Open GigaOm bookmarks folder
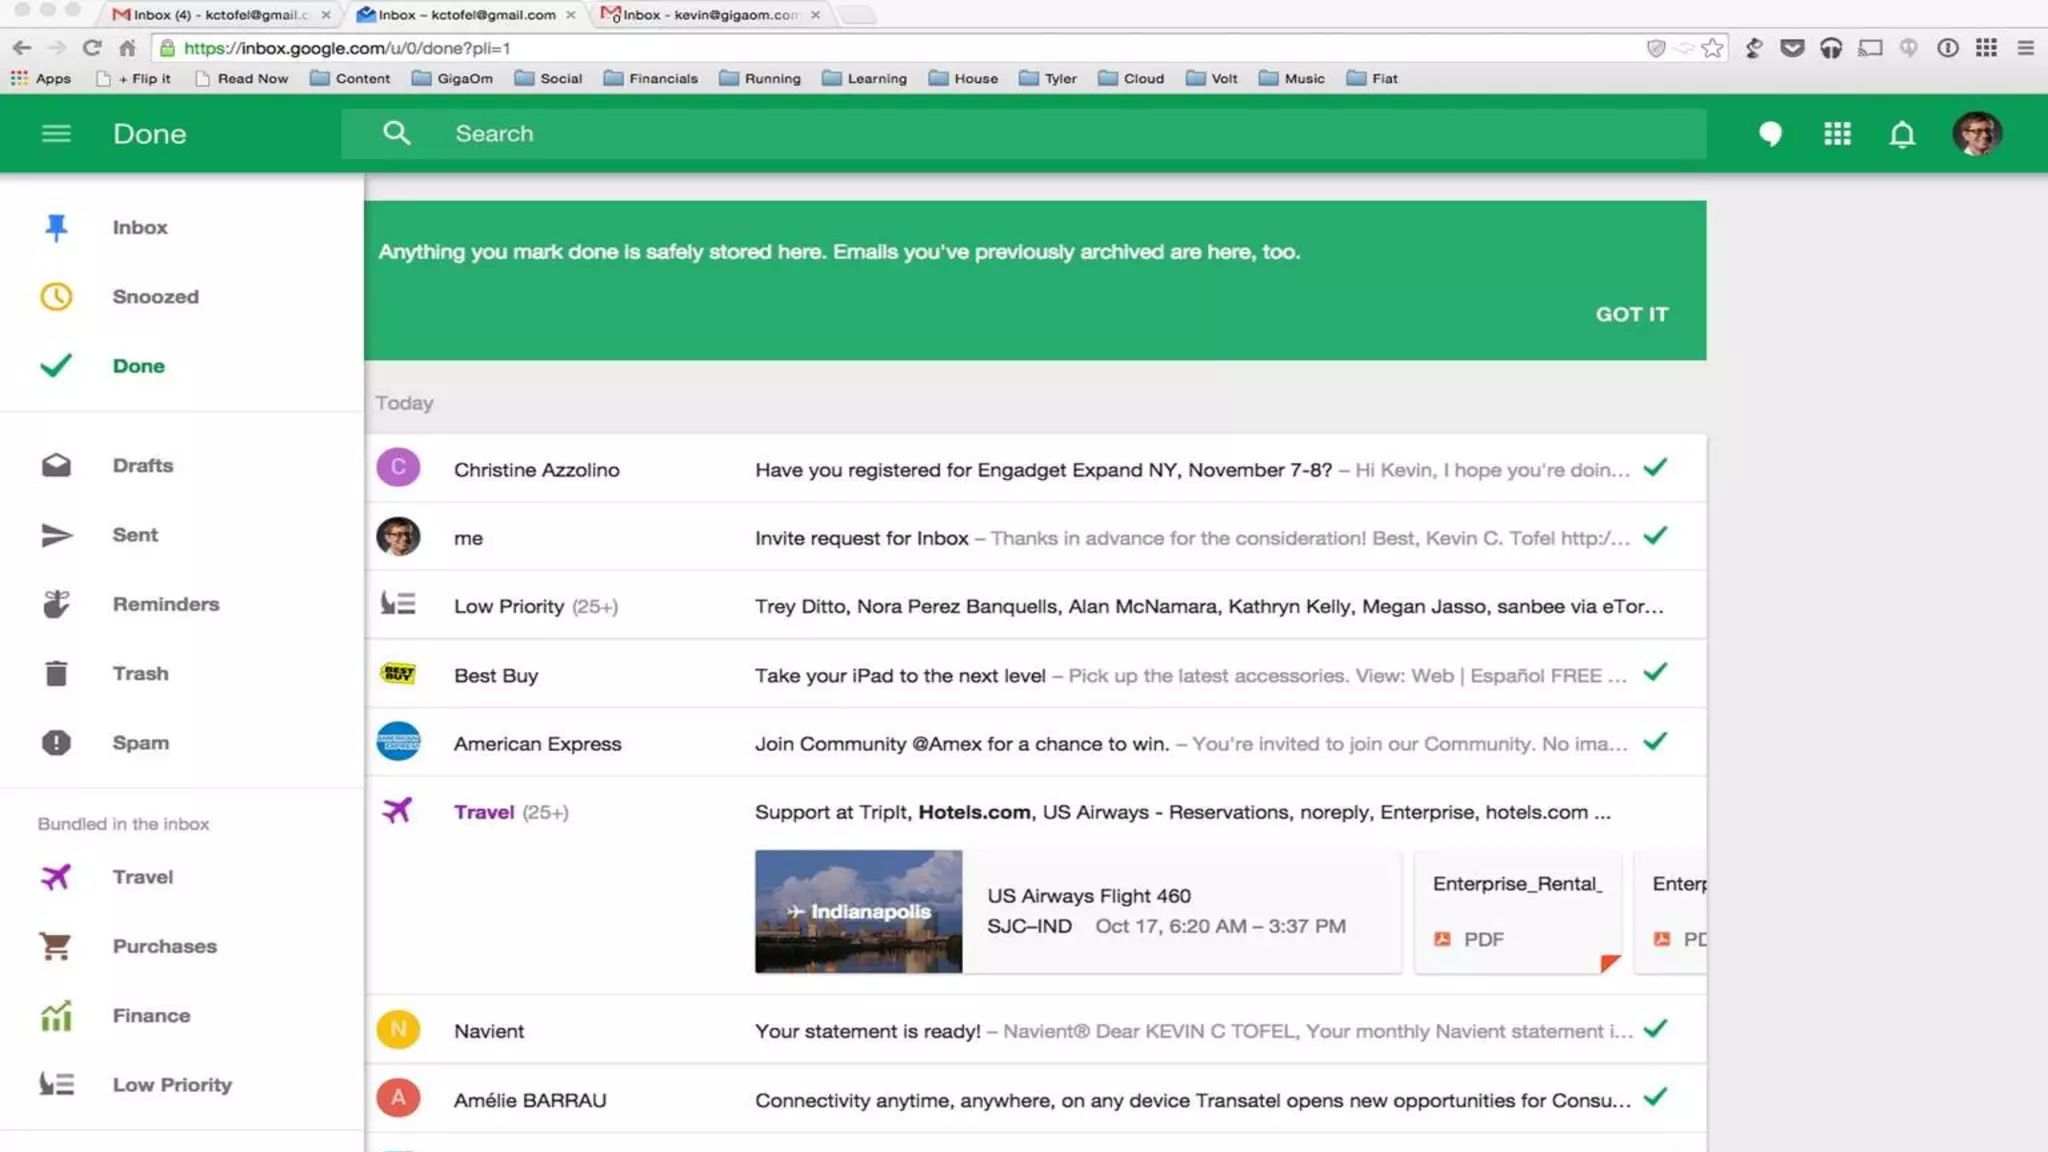This screenshot has height=1152, width=2048. click(x=453, y=78)
